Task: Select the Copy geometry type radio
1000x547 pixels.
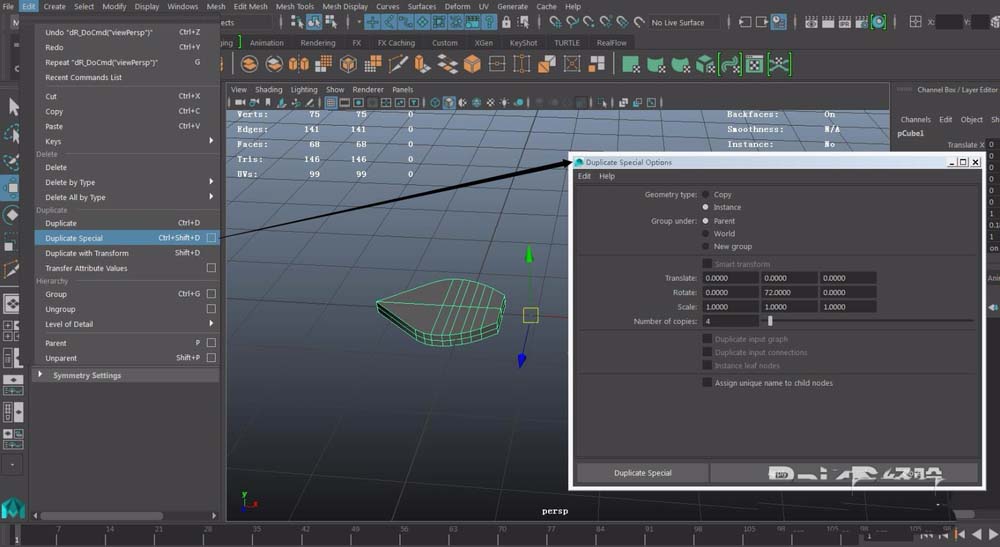Action: point(705,194)
